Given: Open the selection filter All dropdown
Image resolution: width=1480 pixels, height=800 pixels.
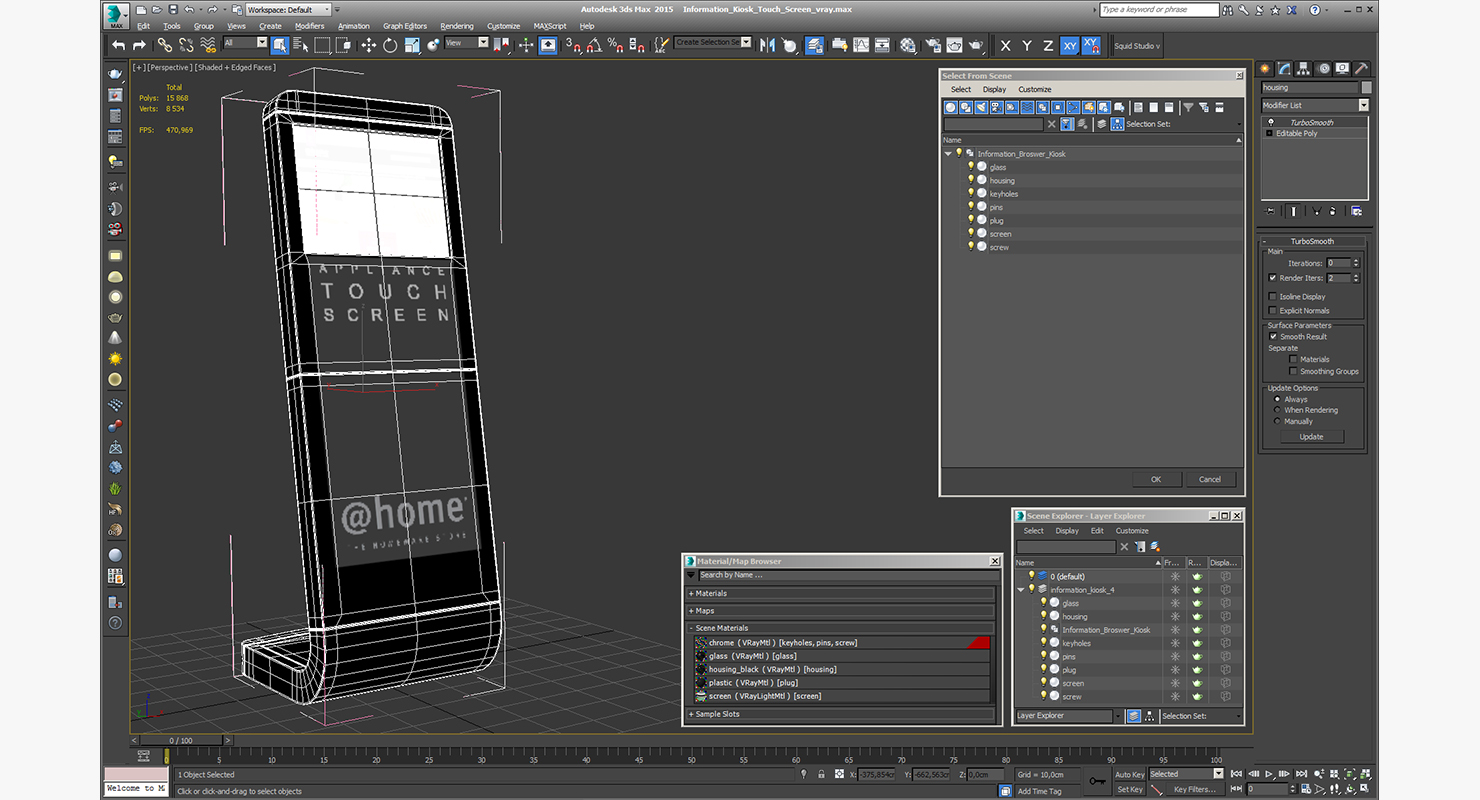Looking at the screenshot, I should tap(246, 43).
